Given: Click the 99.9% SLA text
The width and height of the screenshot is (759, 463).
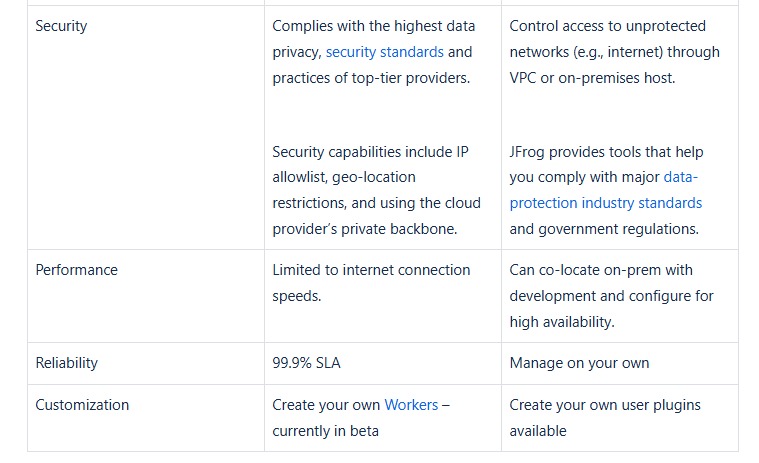Looking at the screenshot, I should 306,363.
